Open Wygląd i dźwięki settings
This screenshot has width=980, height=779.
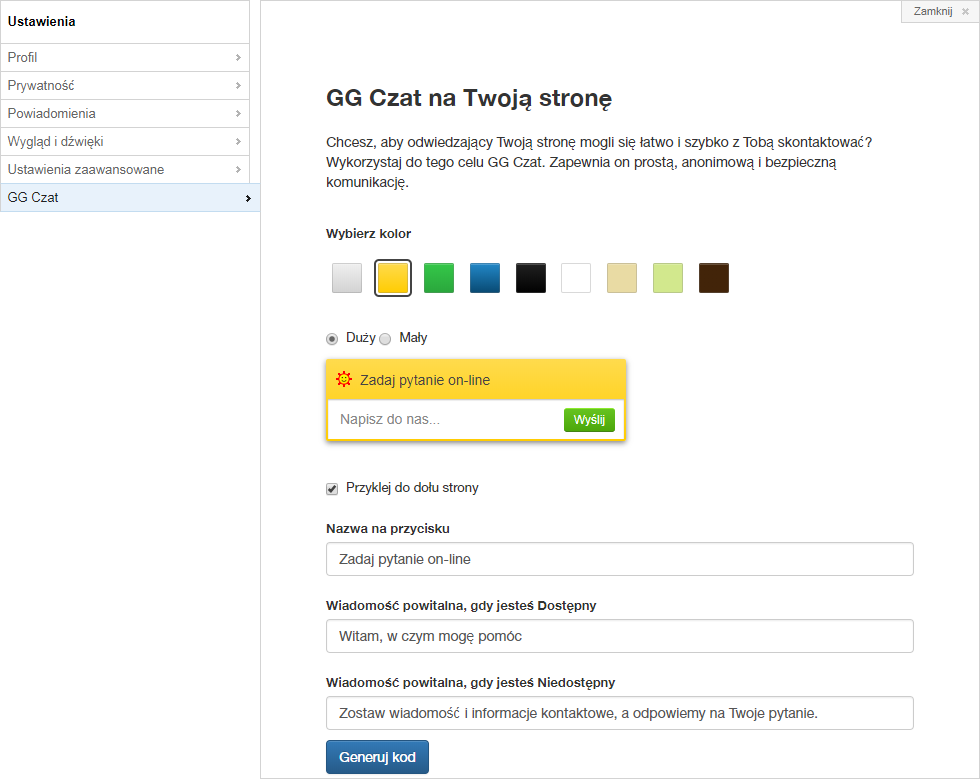125,142
